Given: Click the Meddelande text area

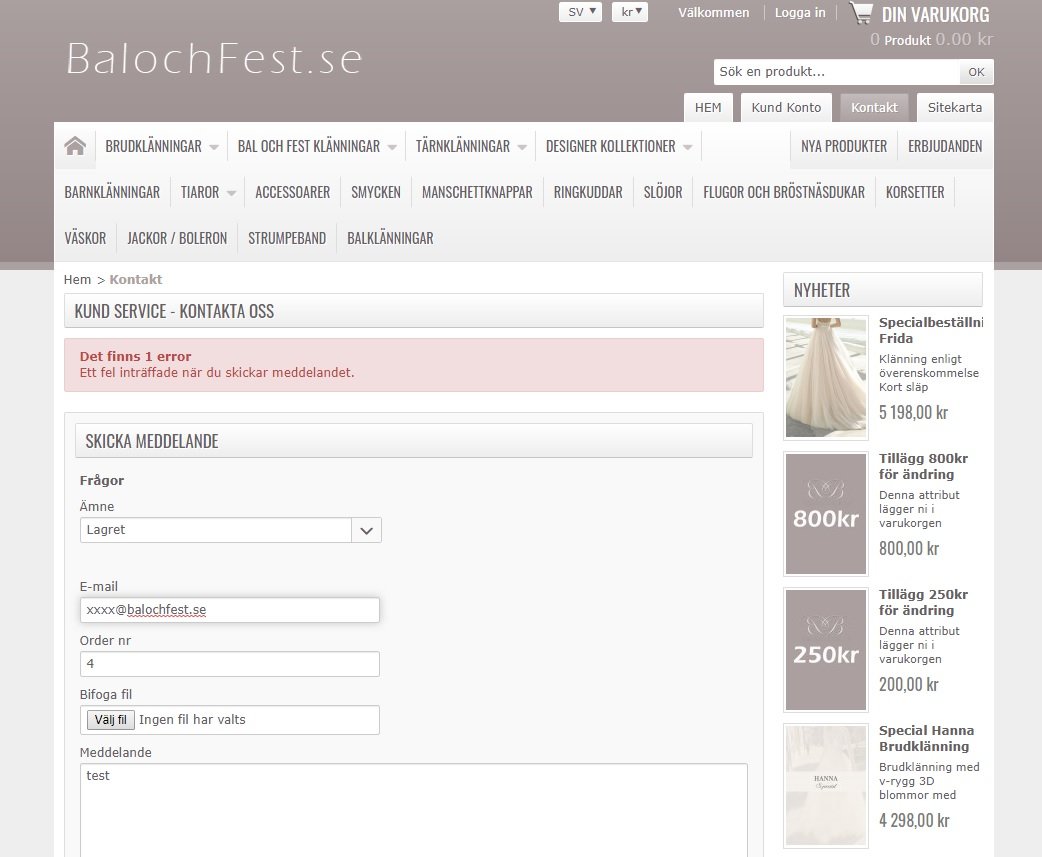Looking at the screenshot, I should [x=413, y=810].
